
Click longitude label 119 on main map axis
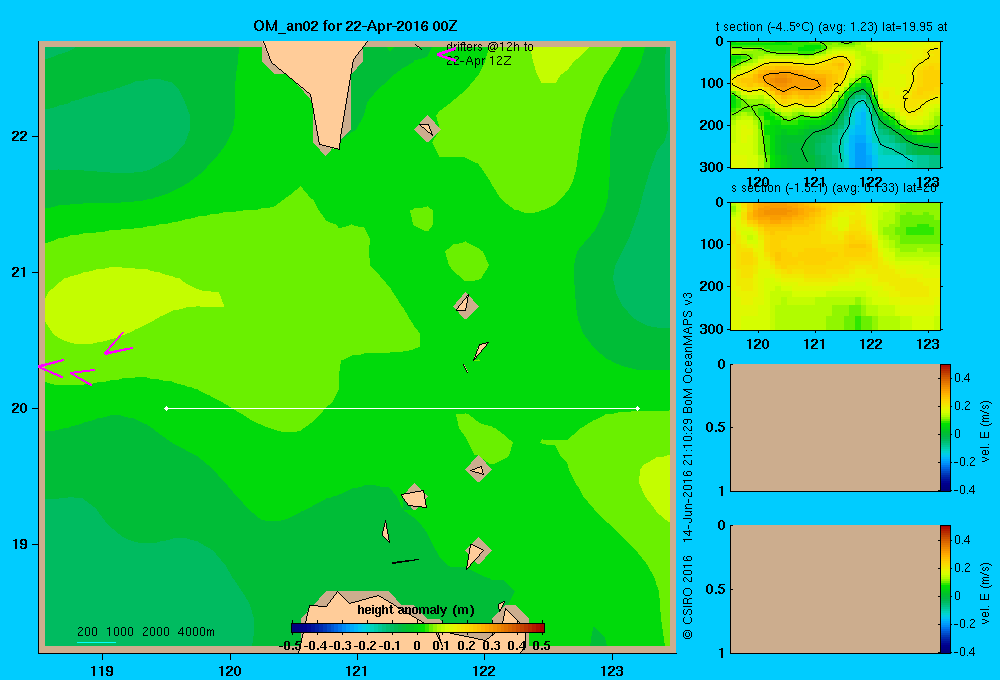(x=102, y=670)
